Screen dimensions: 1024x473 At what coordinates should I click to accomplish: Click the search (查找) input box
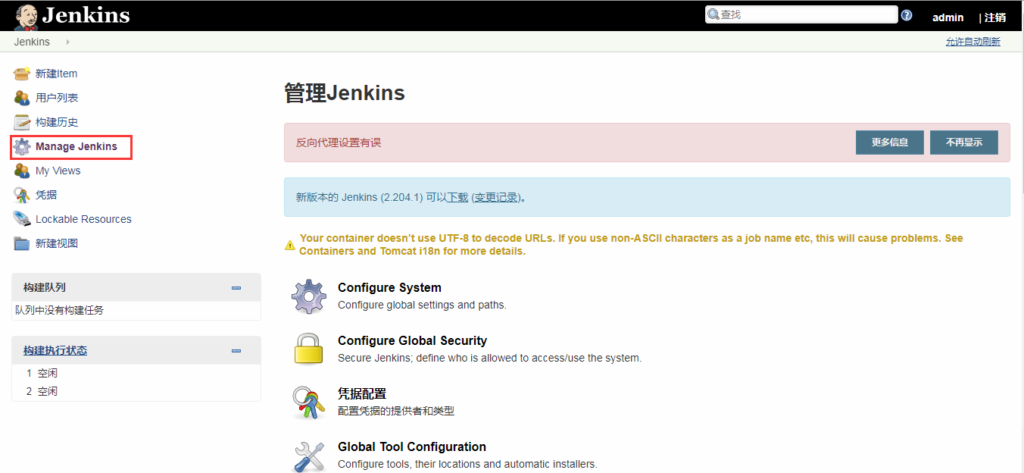[x=805, y=15]
